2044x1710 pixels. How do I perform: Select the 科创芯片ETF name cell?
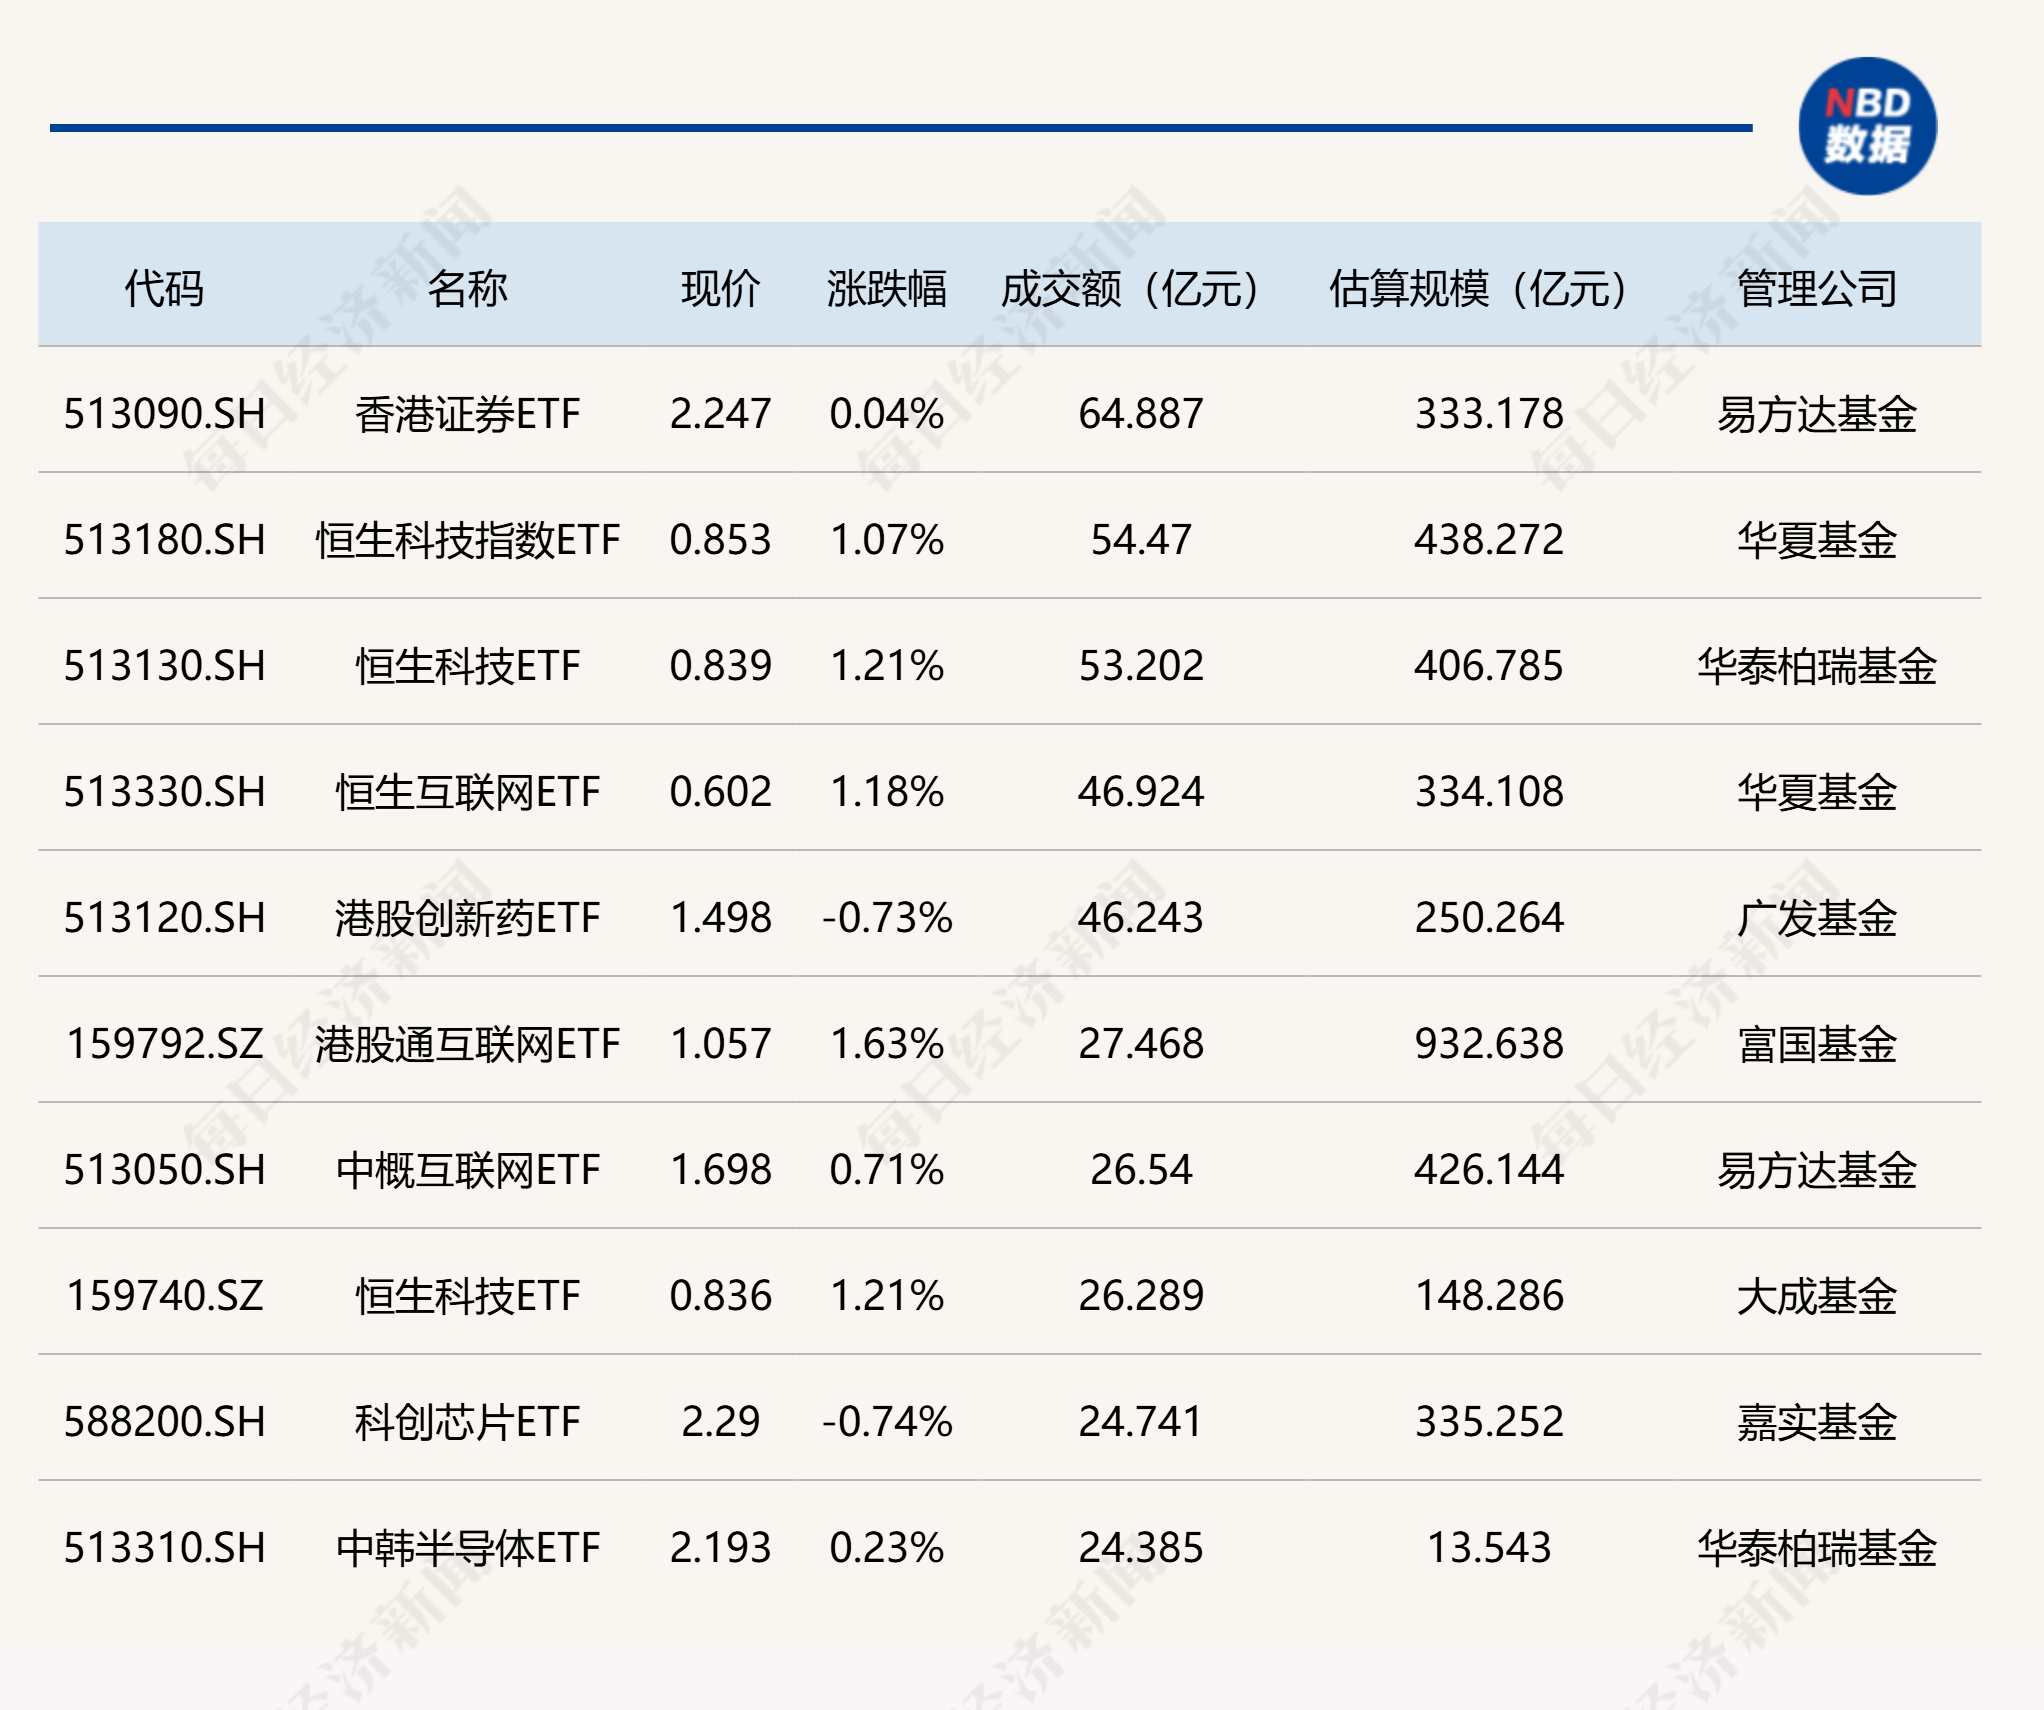click(x=467, y=1422)
